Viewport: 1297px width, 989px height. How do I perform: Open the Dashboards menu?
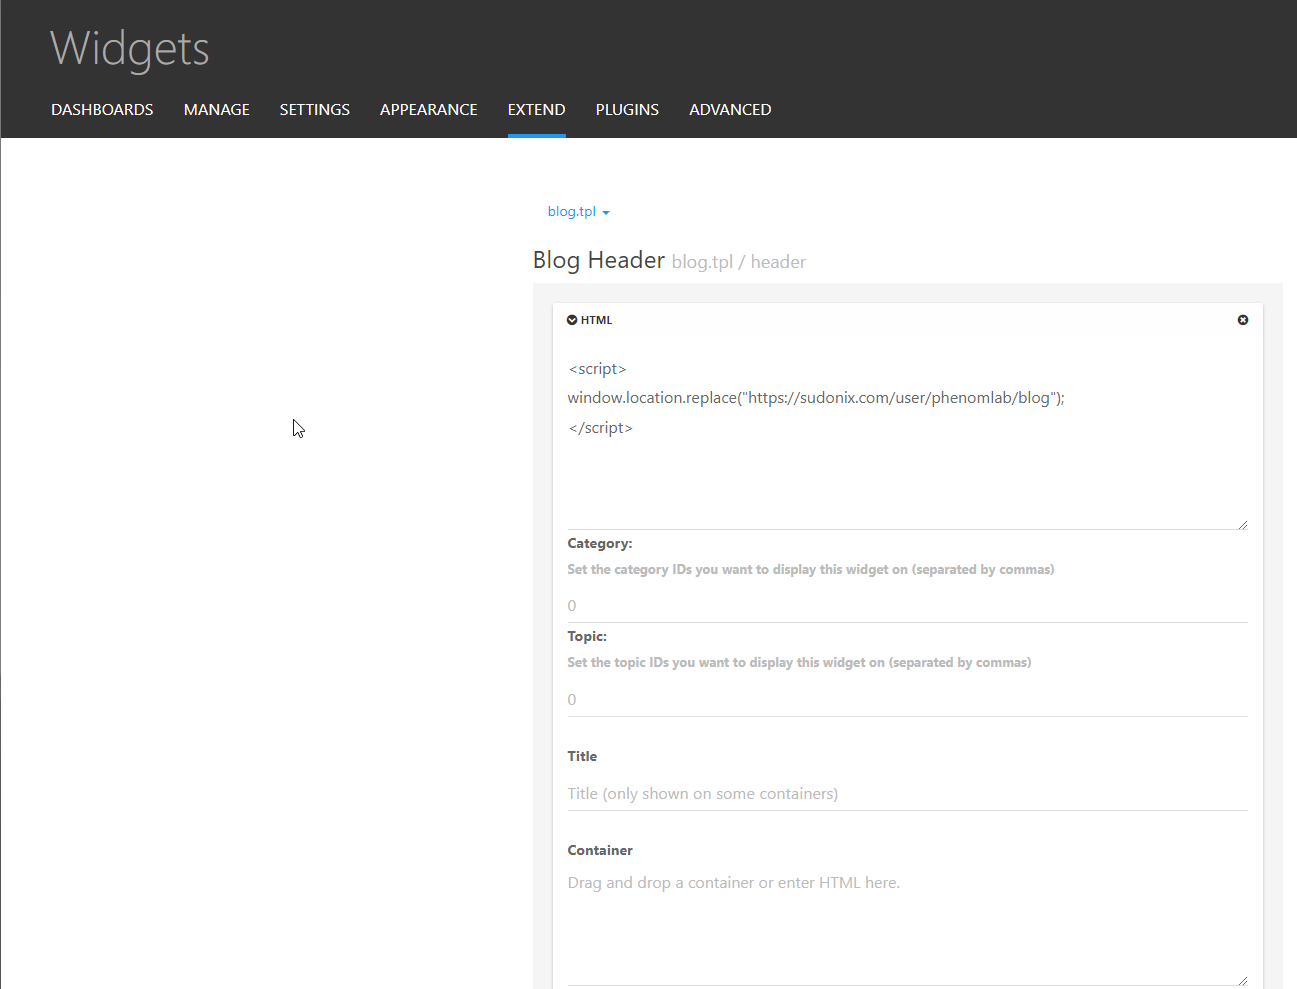[x=102, y=110]
